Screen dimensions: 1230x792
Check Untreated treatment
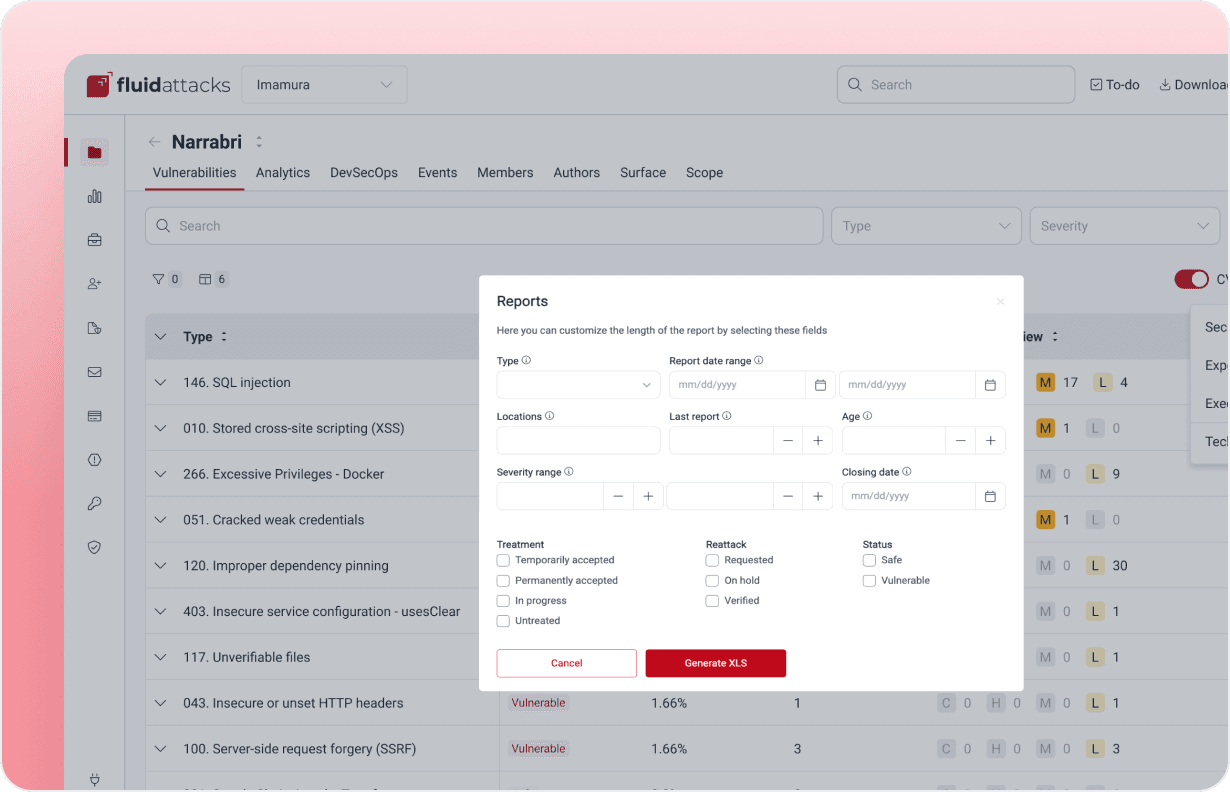click(504, 621)
